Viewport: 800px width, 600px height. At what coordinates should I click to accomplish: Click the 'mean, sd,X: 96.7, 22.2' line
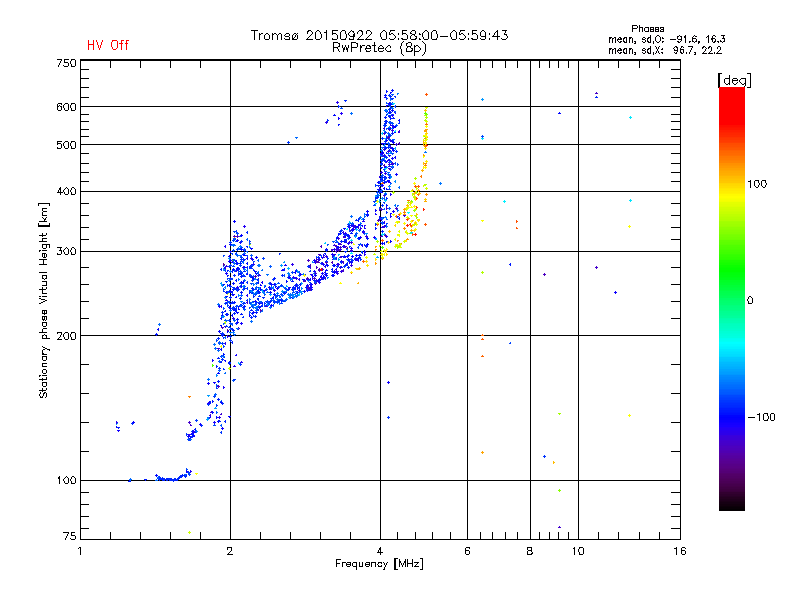[x=665, y=50]
